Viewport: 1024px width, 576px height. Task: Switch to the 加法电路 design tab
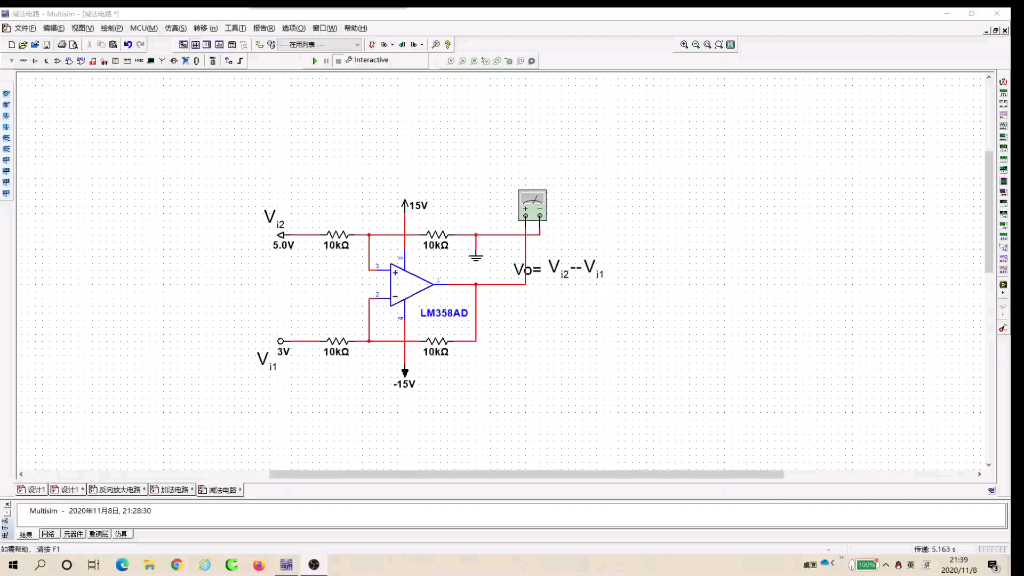tap(172, 490)
